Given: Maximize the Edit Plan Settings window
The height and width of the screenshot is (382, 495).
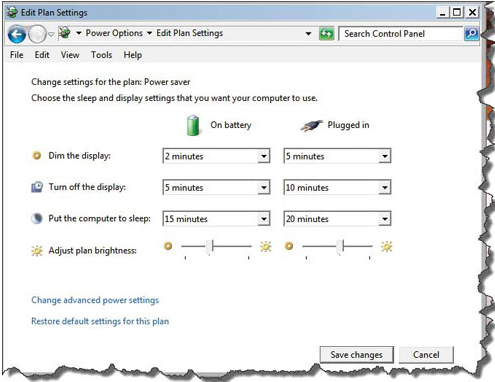Looking at the screenshot, I should pos(457,13).
